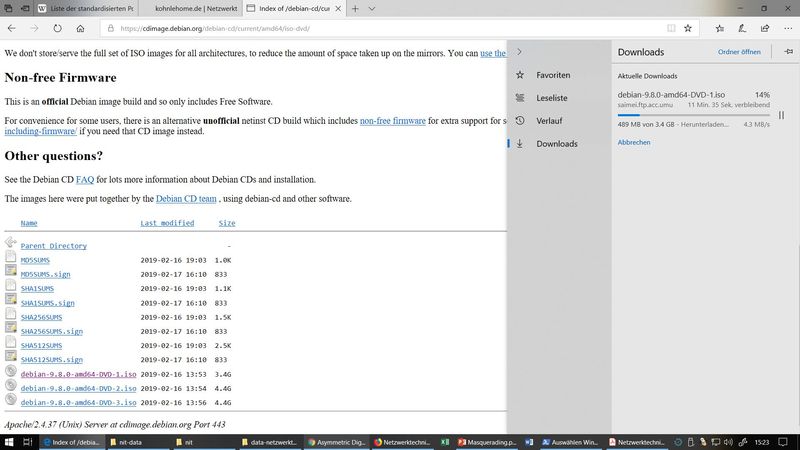Switch to Masquerading PowerPoint in taskbar
The image size is (800, 450).
click(x=487, y=442)
